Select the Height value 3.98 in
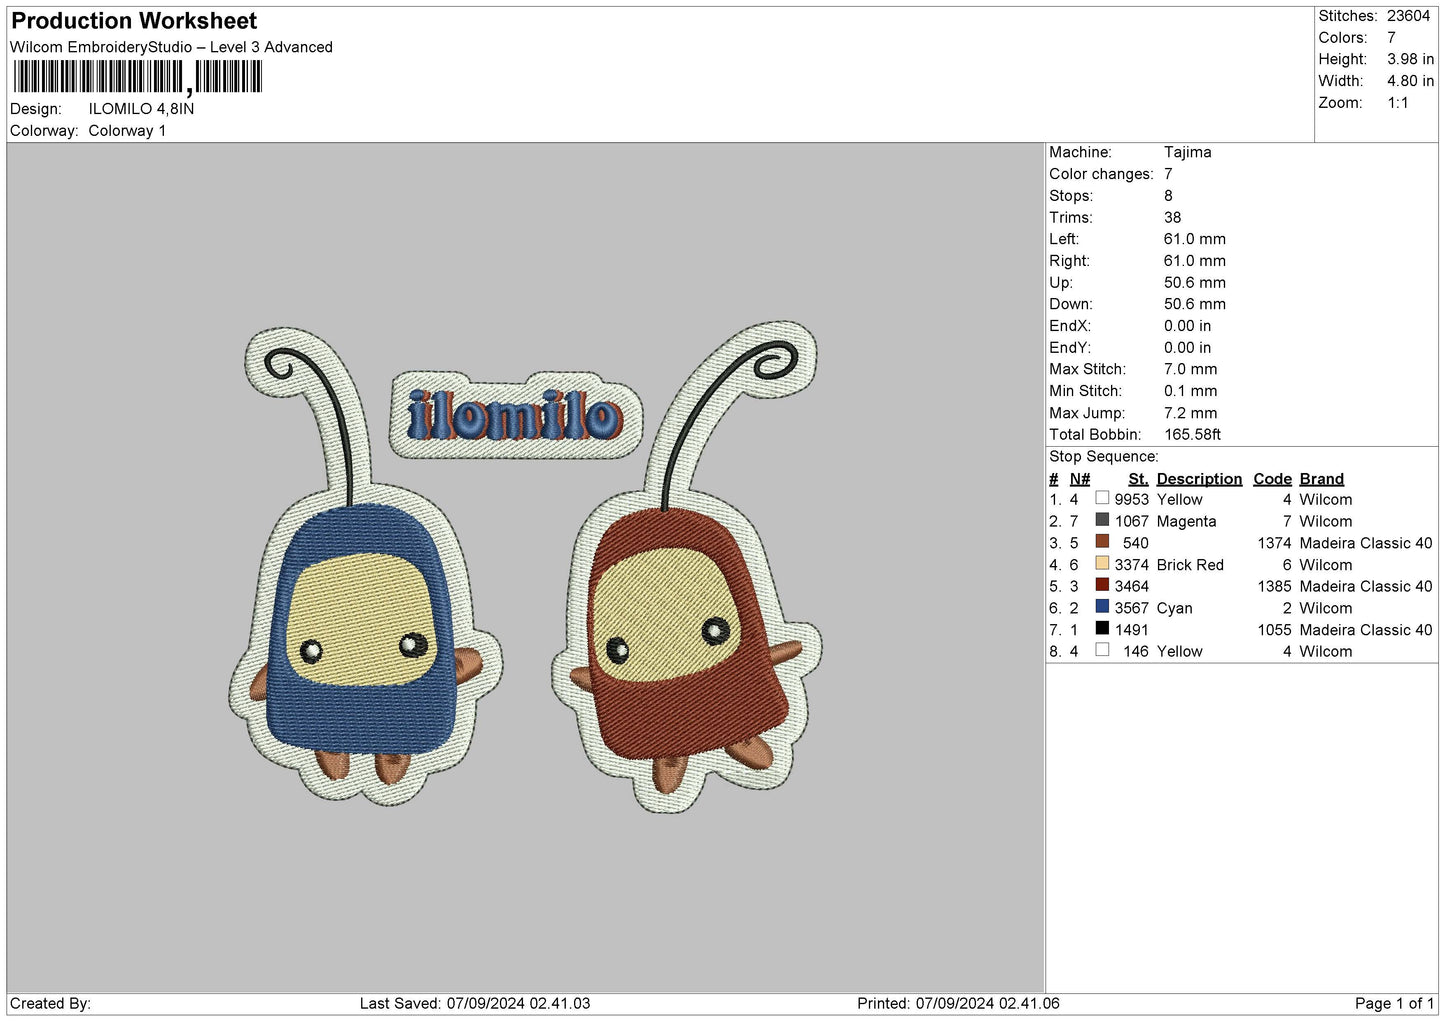This screenshot has width=1445, height=1021. click(x=1410, y=59)
